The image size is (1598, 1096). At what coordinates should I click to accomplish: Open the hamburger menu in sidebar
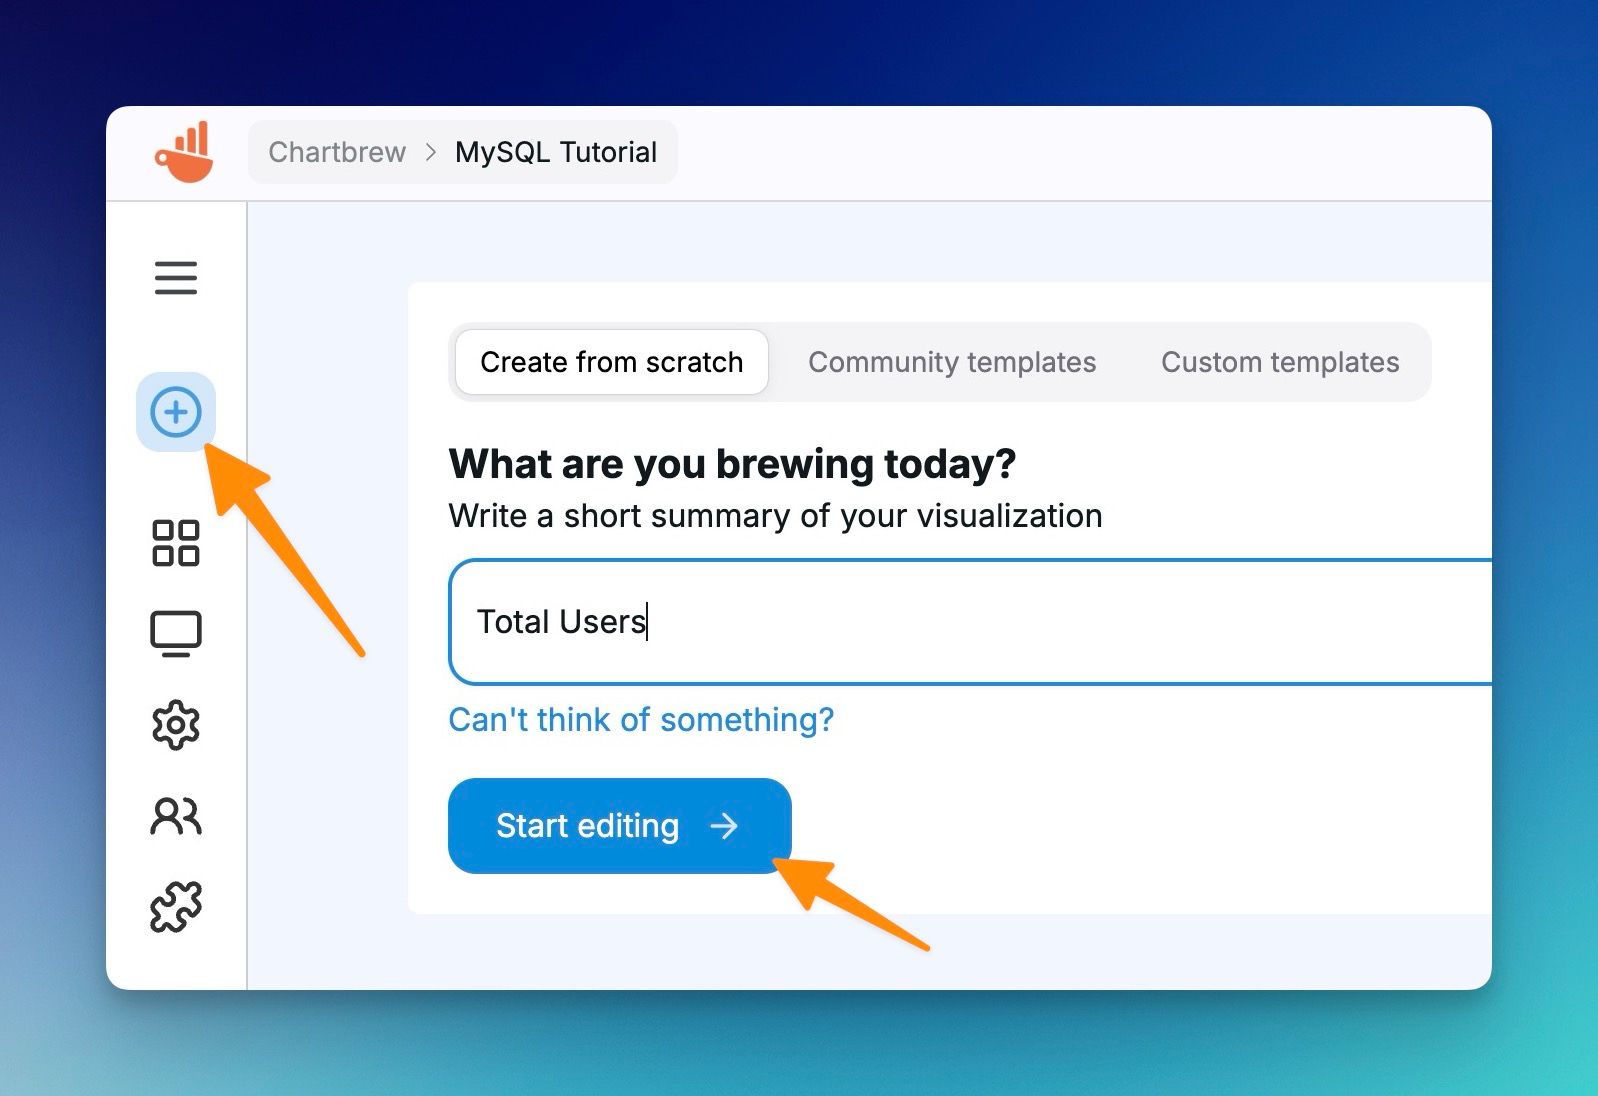176,278
